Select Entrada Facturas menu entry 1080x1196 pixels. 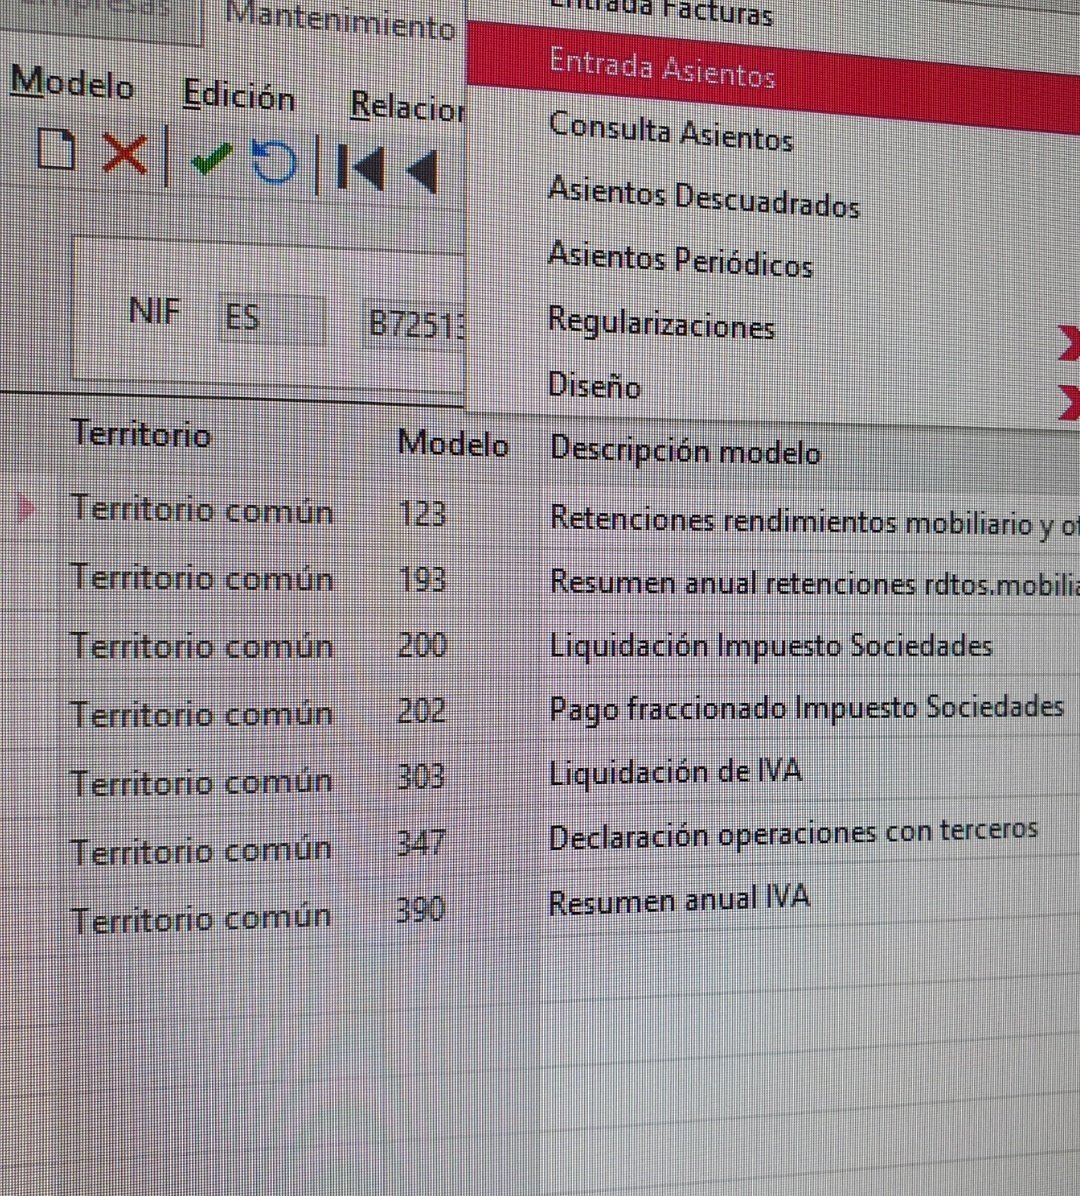661,13
